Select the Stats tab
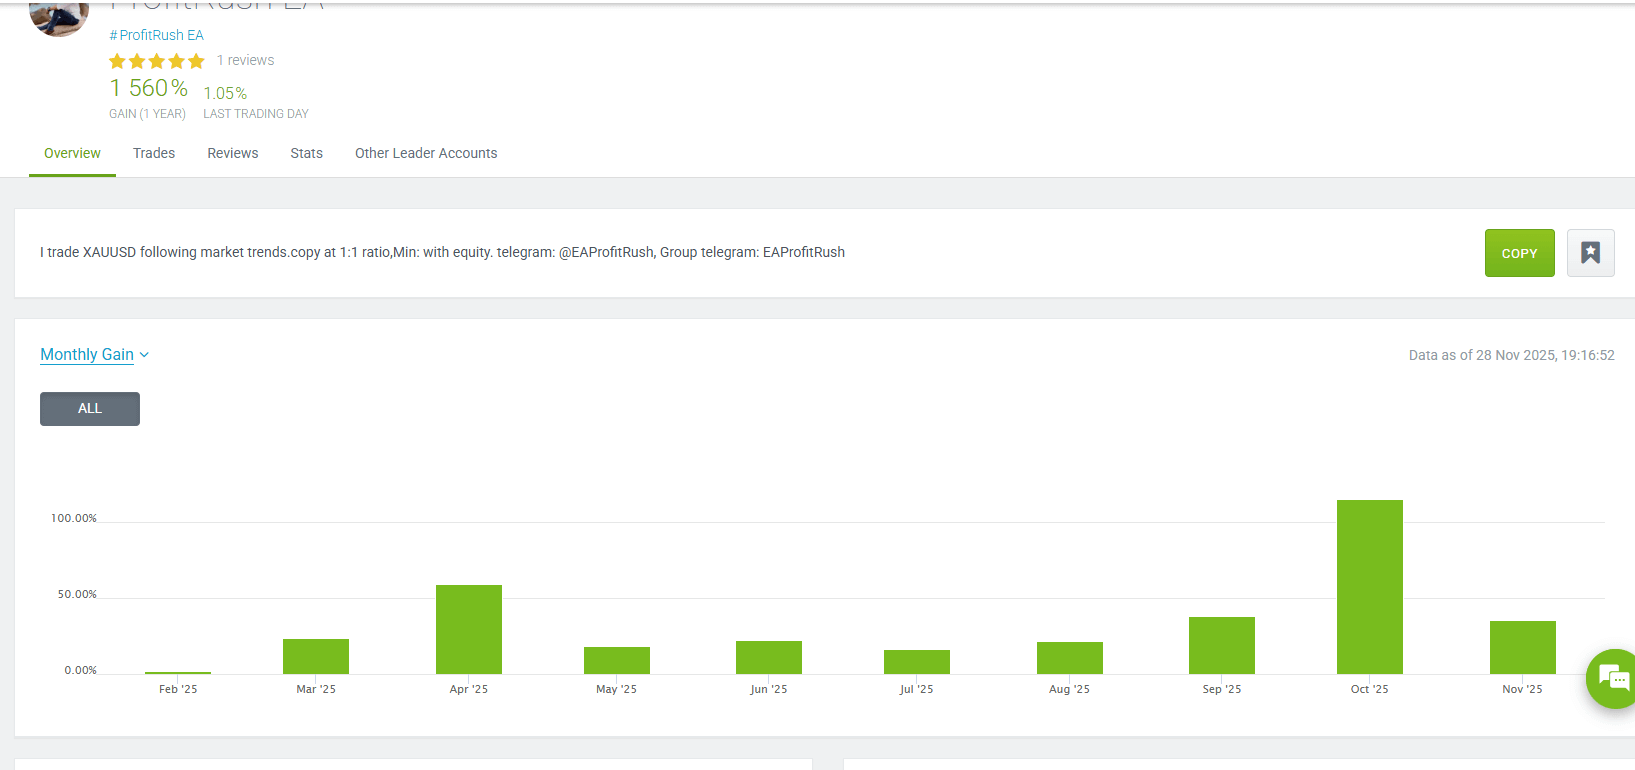 [306, 153]
